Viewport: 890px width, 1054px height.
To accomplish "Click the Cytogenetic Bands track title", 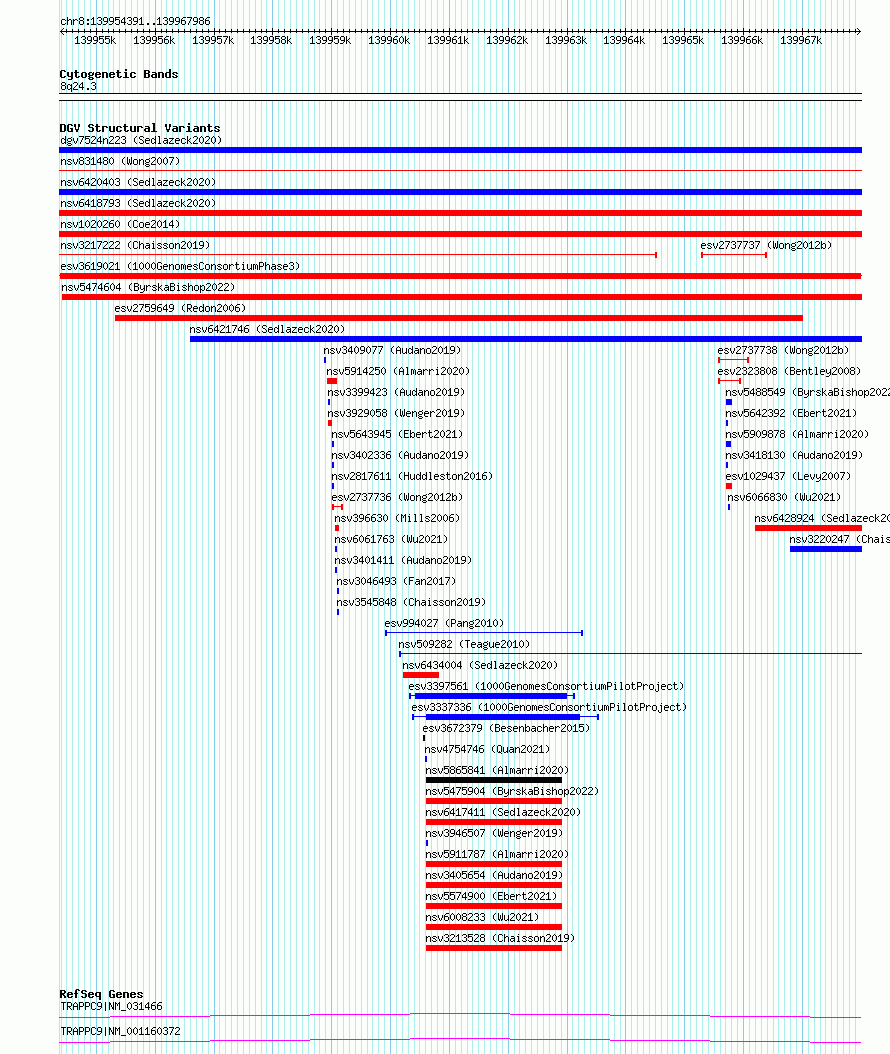I will [x=119, y=74].
